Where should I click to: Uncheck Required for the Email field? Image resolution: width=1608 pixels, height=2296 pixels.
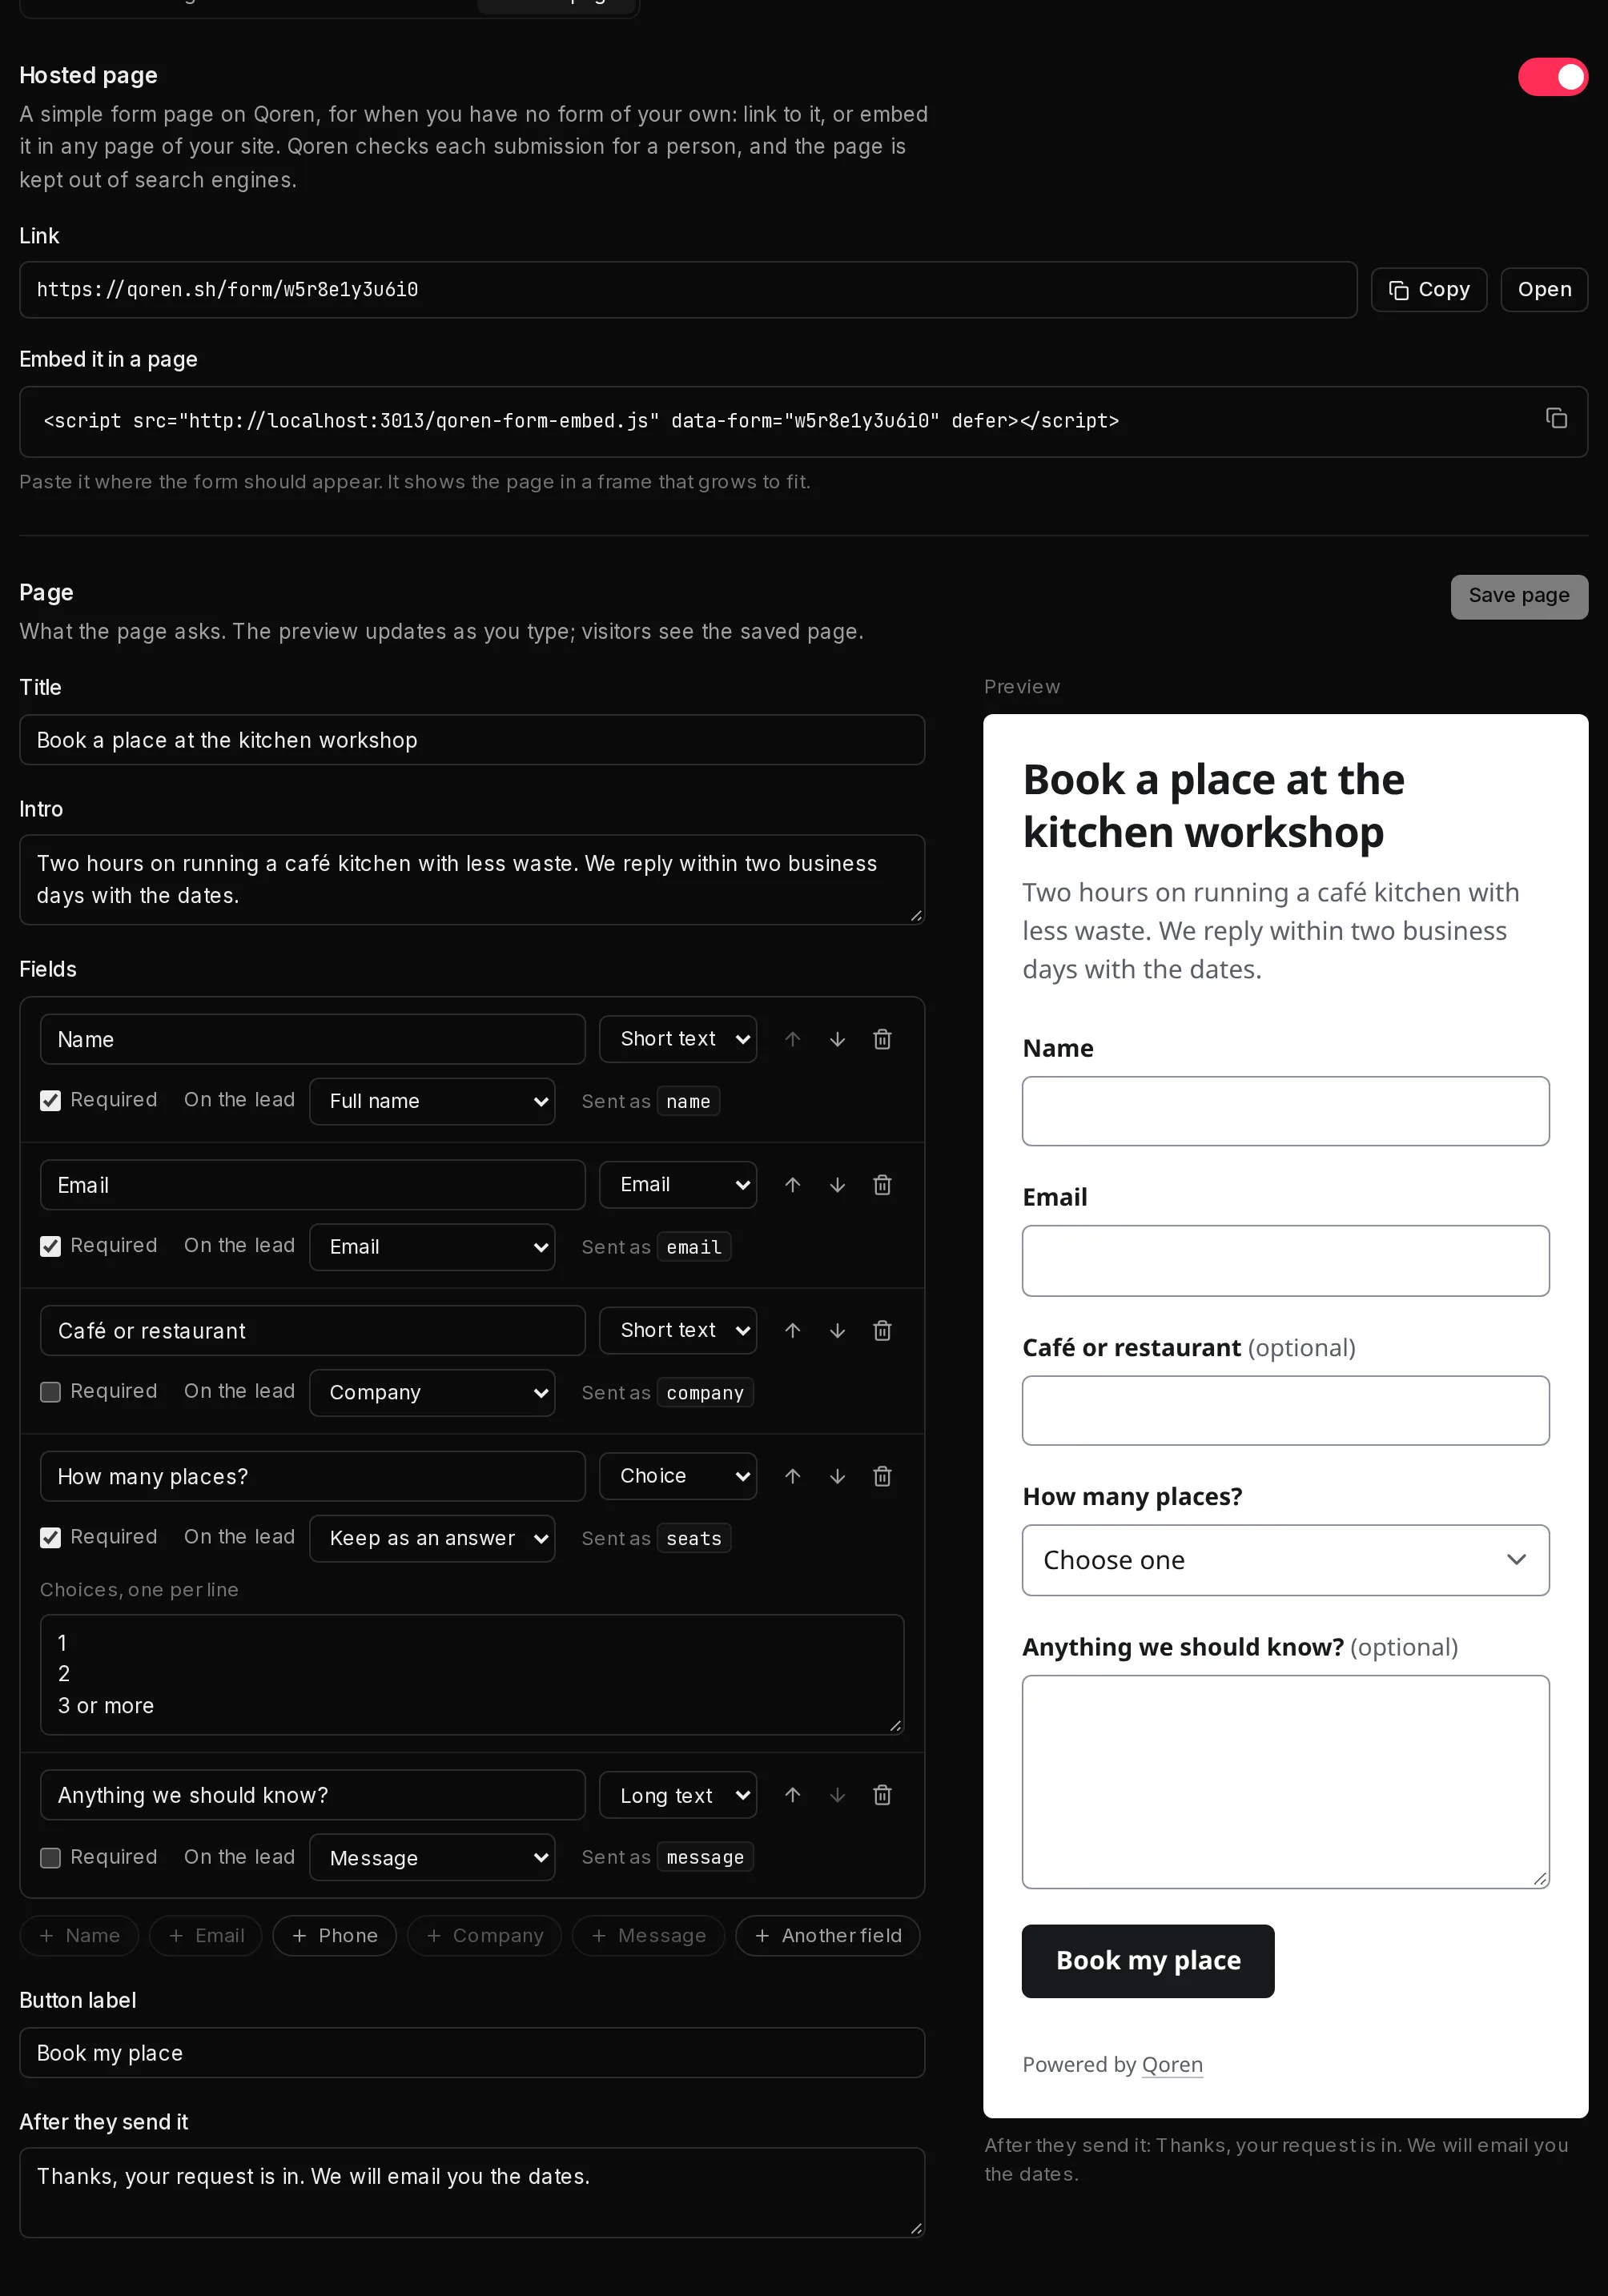click(50, 1246)
